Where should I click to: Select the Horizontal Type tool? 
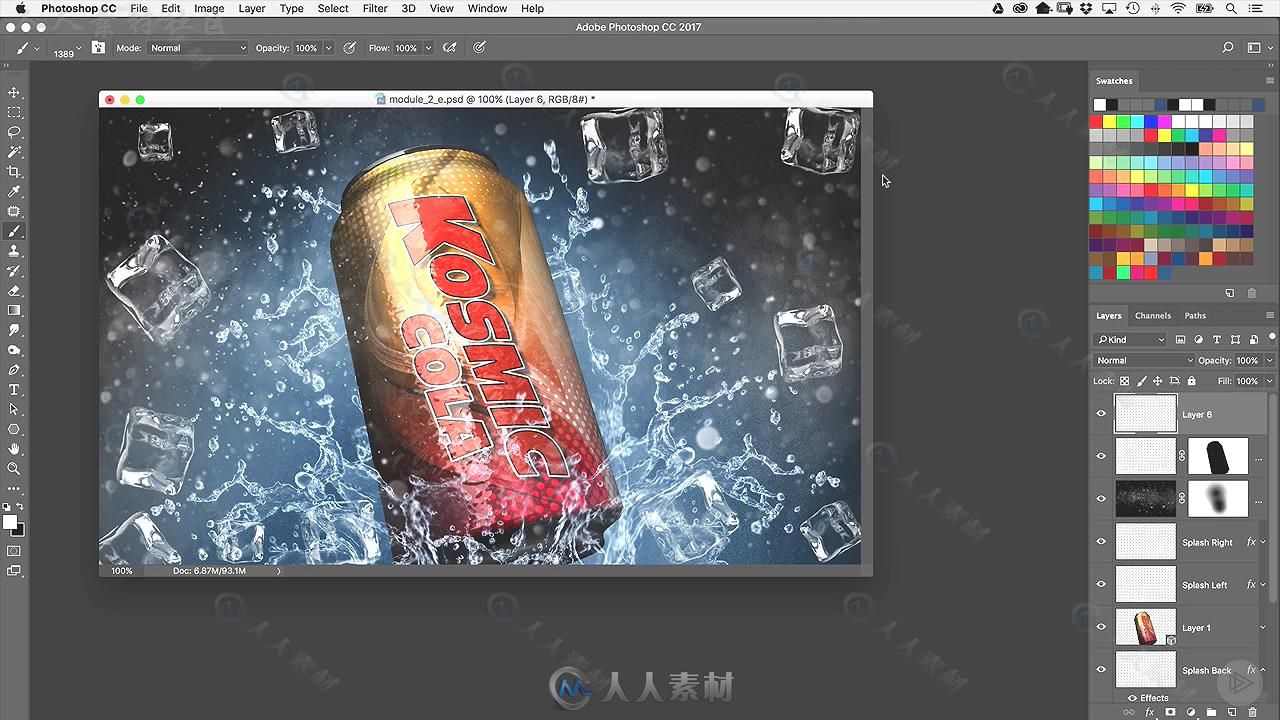(x=14, y=390)
